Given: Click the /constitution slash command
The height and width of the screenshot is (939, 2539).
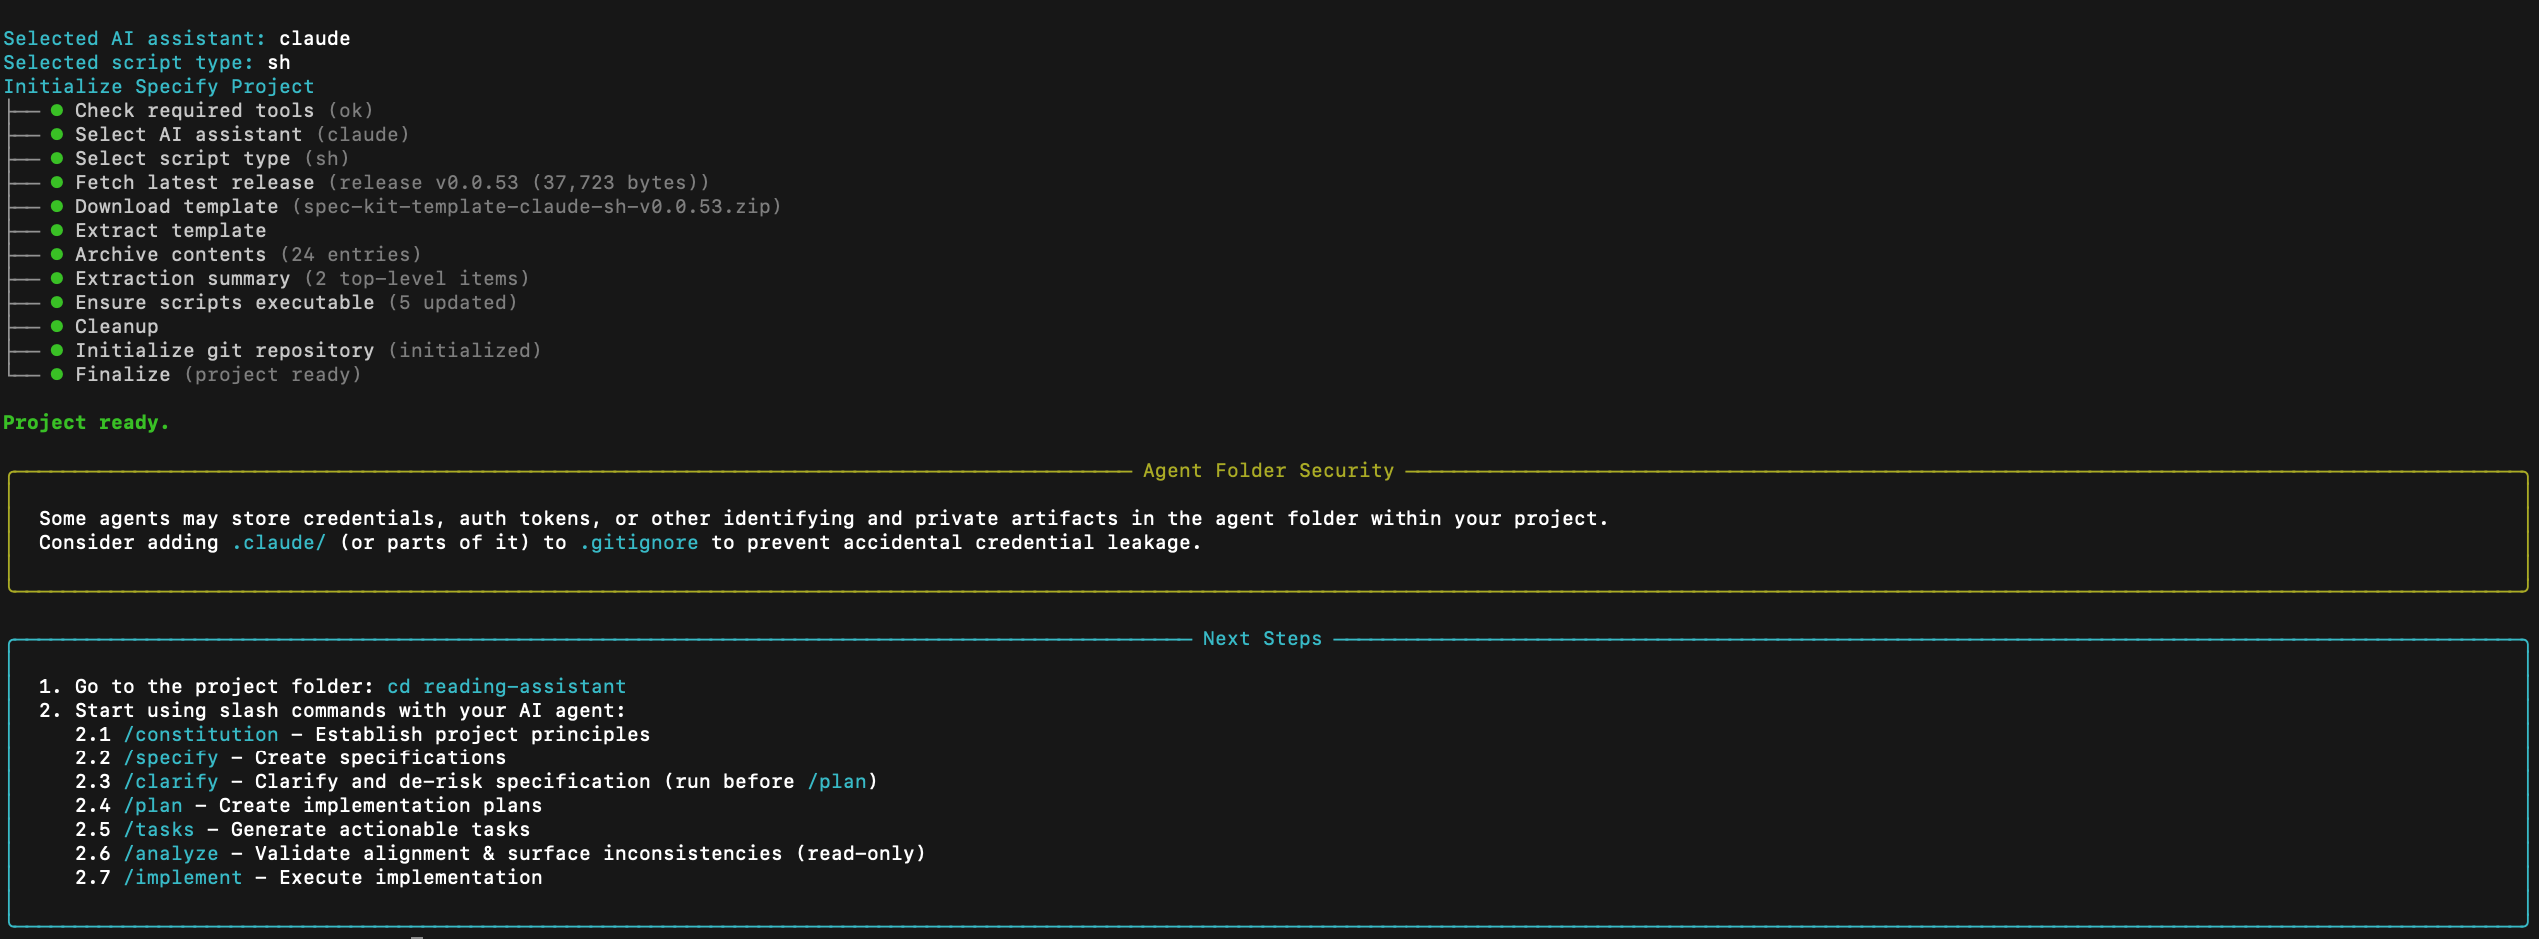Looking at the screenshot, I should click(201, 734).
